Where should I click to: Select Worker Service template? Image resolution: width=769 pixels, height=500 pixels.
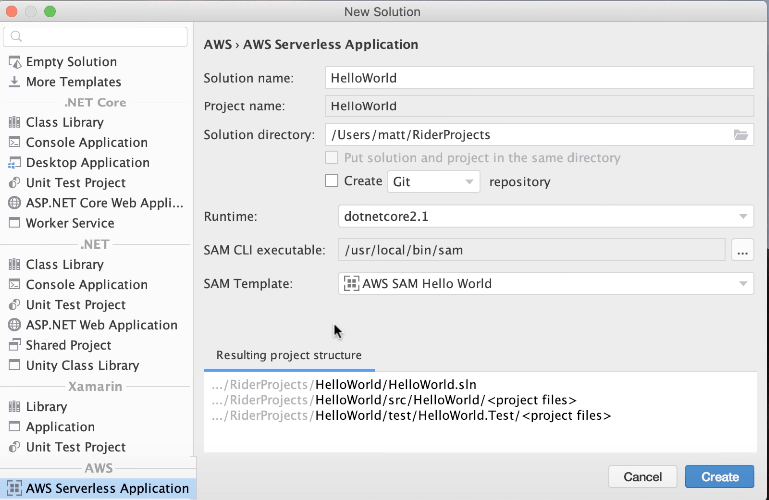(70, 223)
